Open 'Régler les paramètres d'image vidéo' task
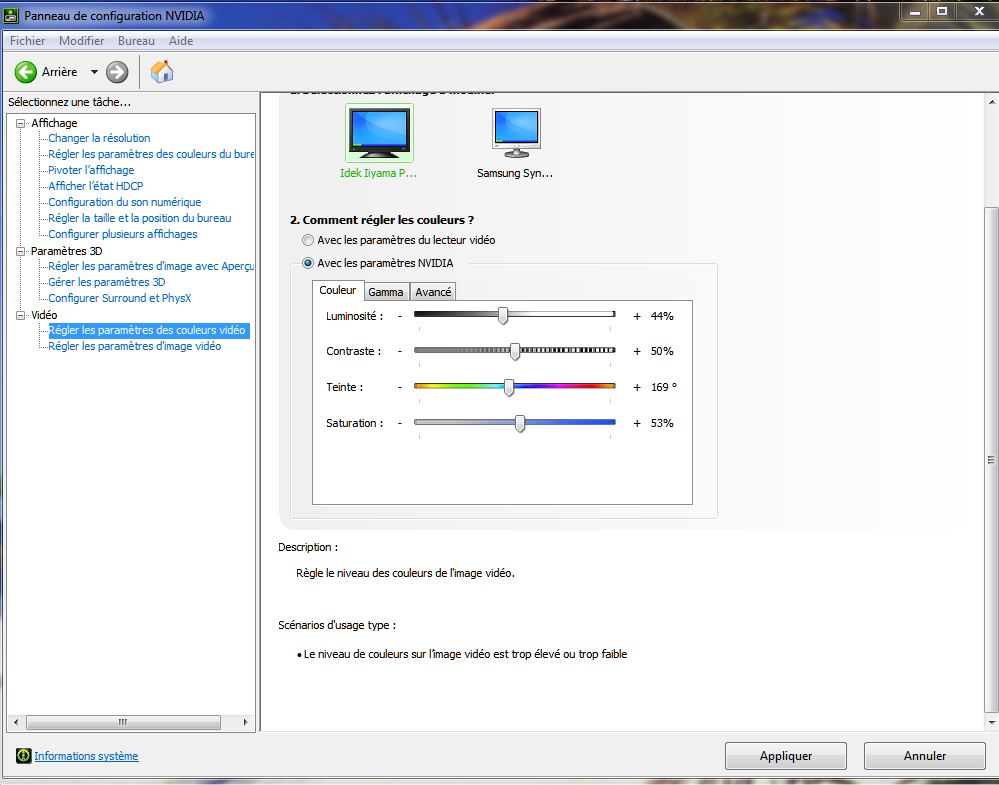The height and width of the screenshot is (785, 999). [x=135, y=346]
